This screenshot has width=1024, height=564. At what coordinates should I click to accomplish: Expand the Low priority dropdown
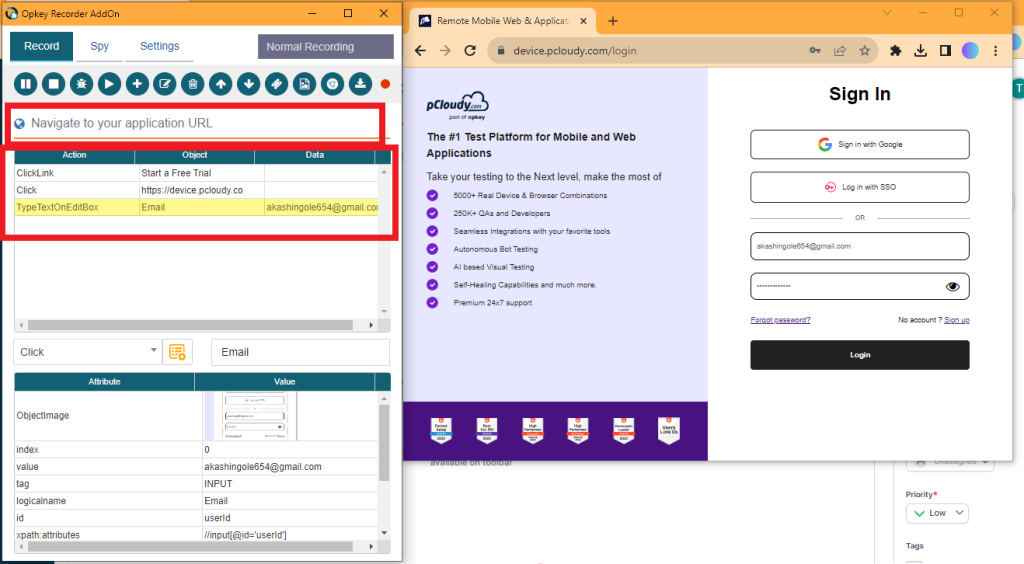pyautogui.click(x=937, y=513)
